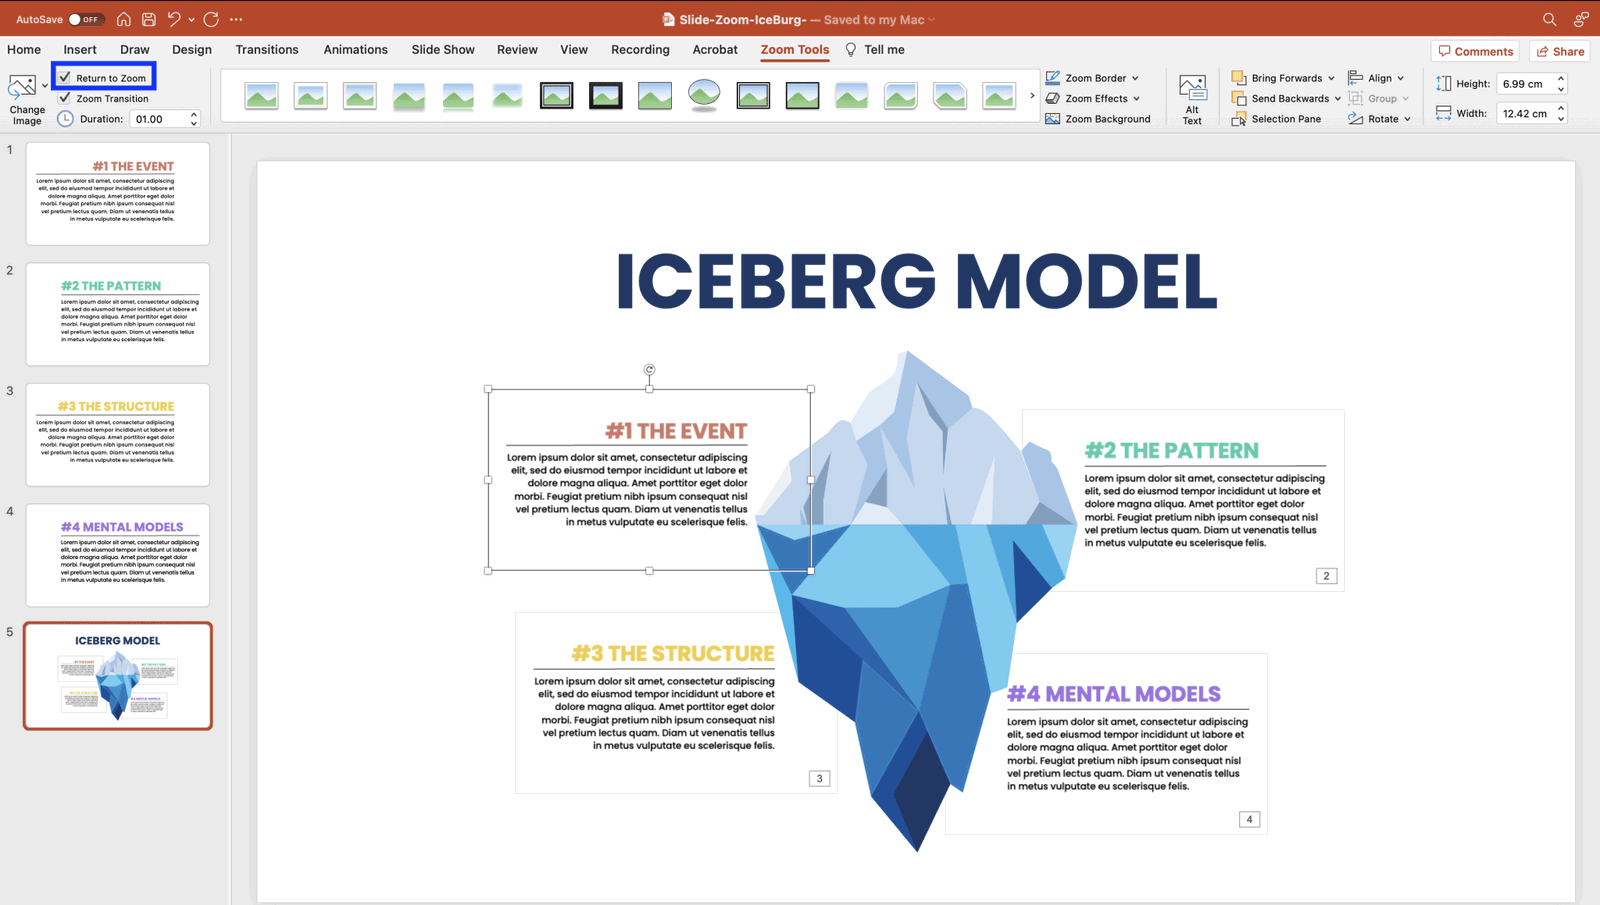
Task: Open the Send Backwards dropdown
Action: [x=1285, y=98]
